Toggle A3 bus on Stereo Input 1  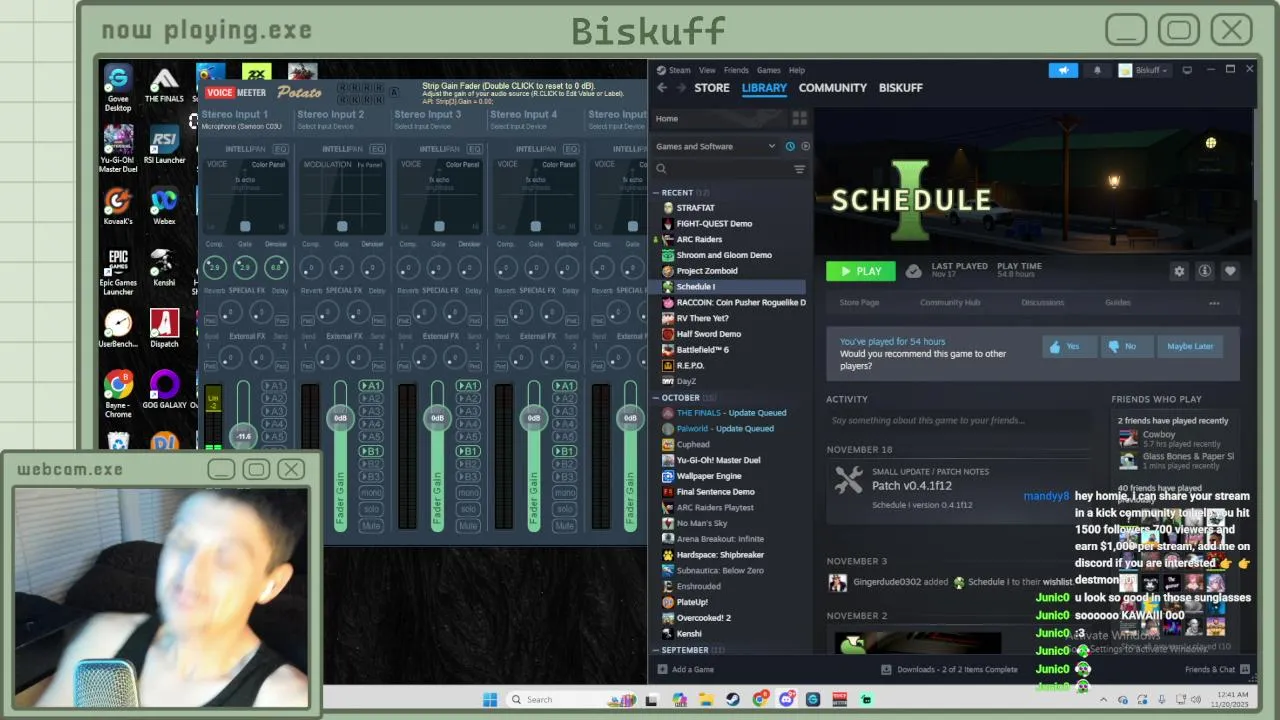[x=274, y=411]
